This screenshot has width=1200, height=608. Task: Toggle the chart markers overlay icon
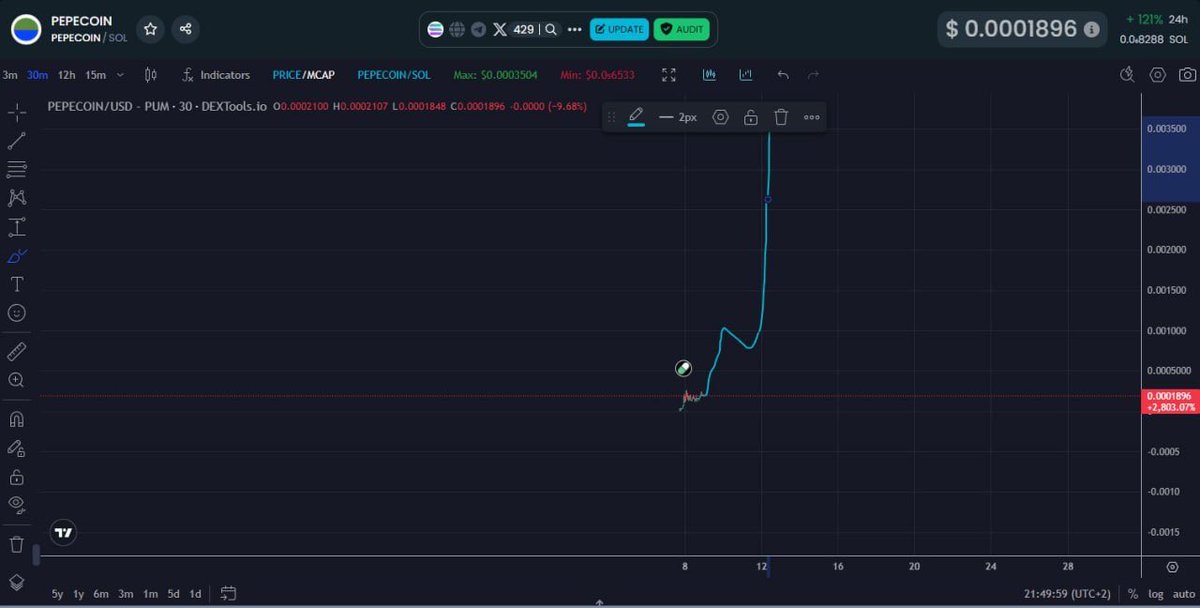pos(746,75)
